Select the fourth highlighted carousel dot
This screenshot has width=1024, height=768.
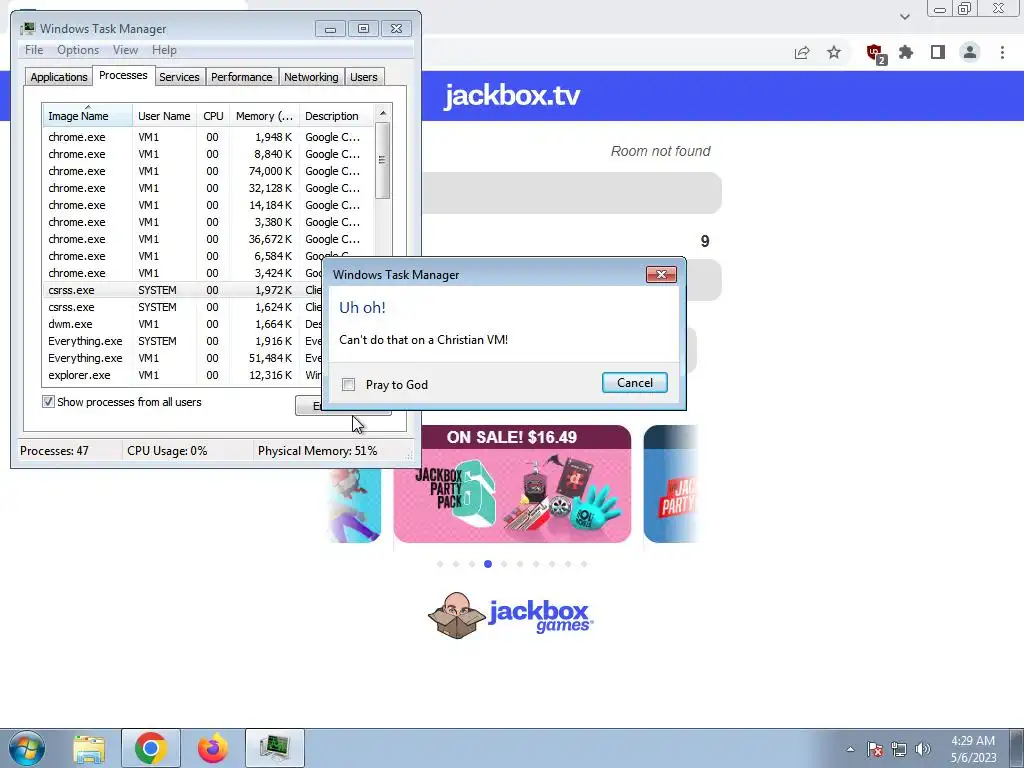488,564
